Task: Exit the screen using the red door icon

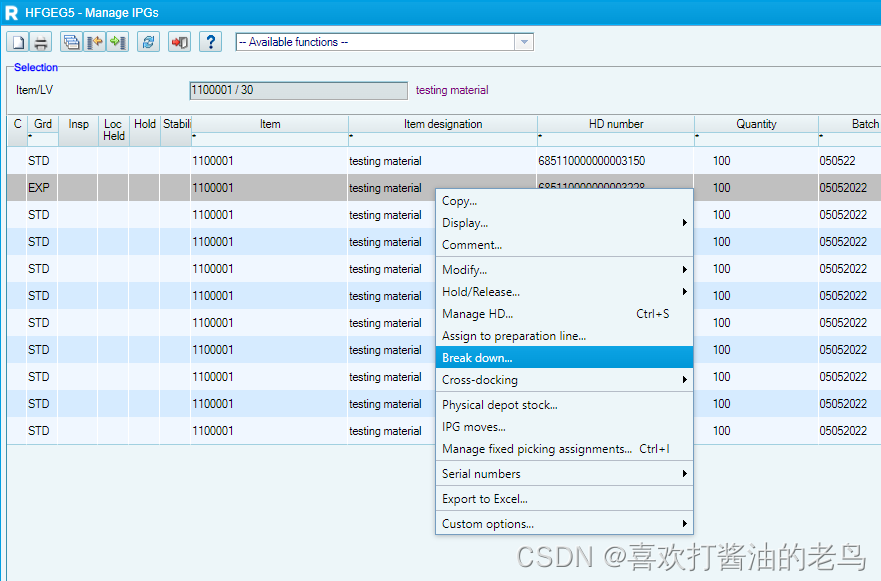Action: pyautogui.click(x=180, y=42)
